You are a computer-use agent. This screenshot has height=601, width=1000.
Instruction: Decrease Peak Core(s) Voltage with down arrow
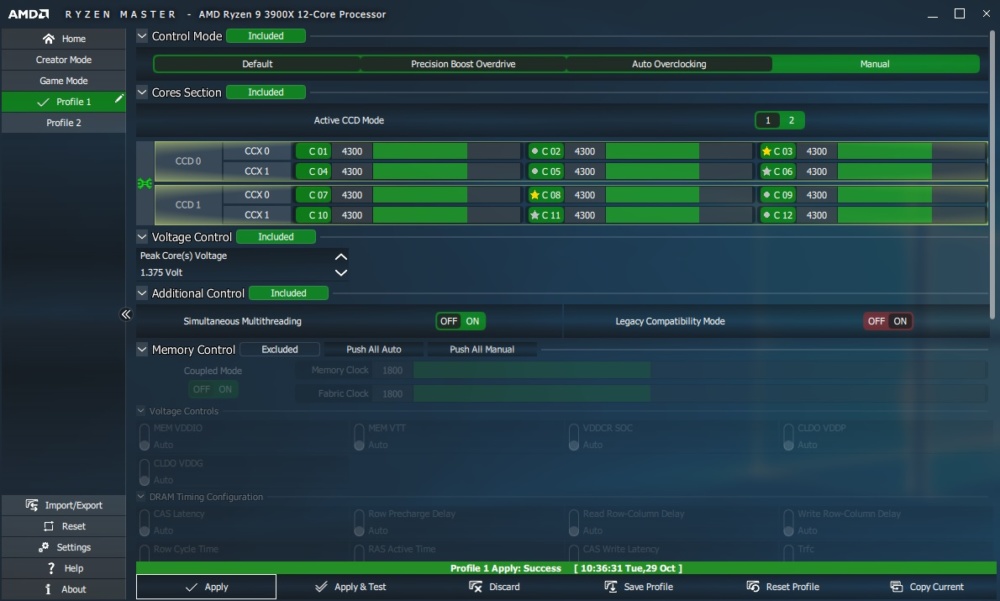tap(341, 272)
